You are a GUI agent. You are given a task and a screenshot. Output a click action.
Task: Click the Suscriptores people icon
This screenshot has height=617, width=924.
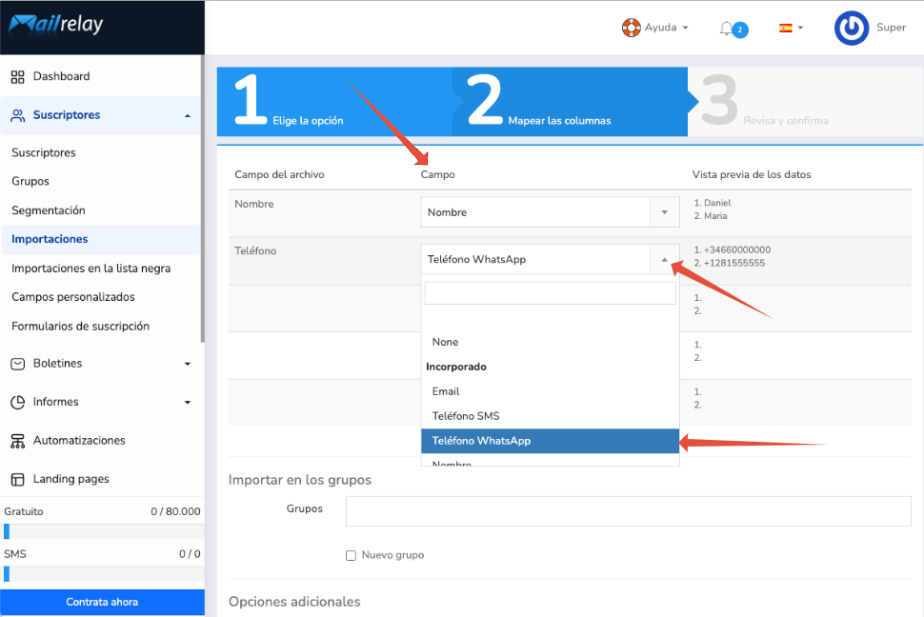(18, 116)
